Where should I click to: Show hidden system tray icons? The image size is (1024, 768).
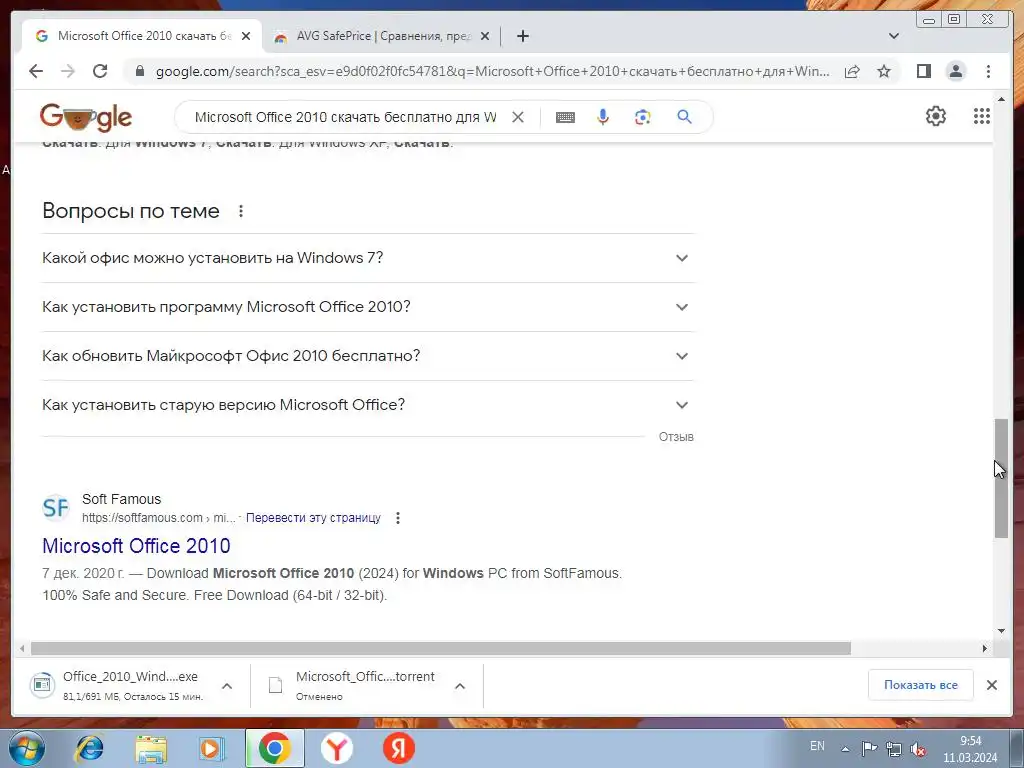tap(845, 749)
